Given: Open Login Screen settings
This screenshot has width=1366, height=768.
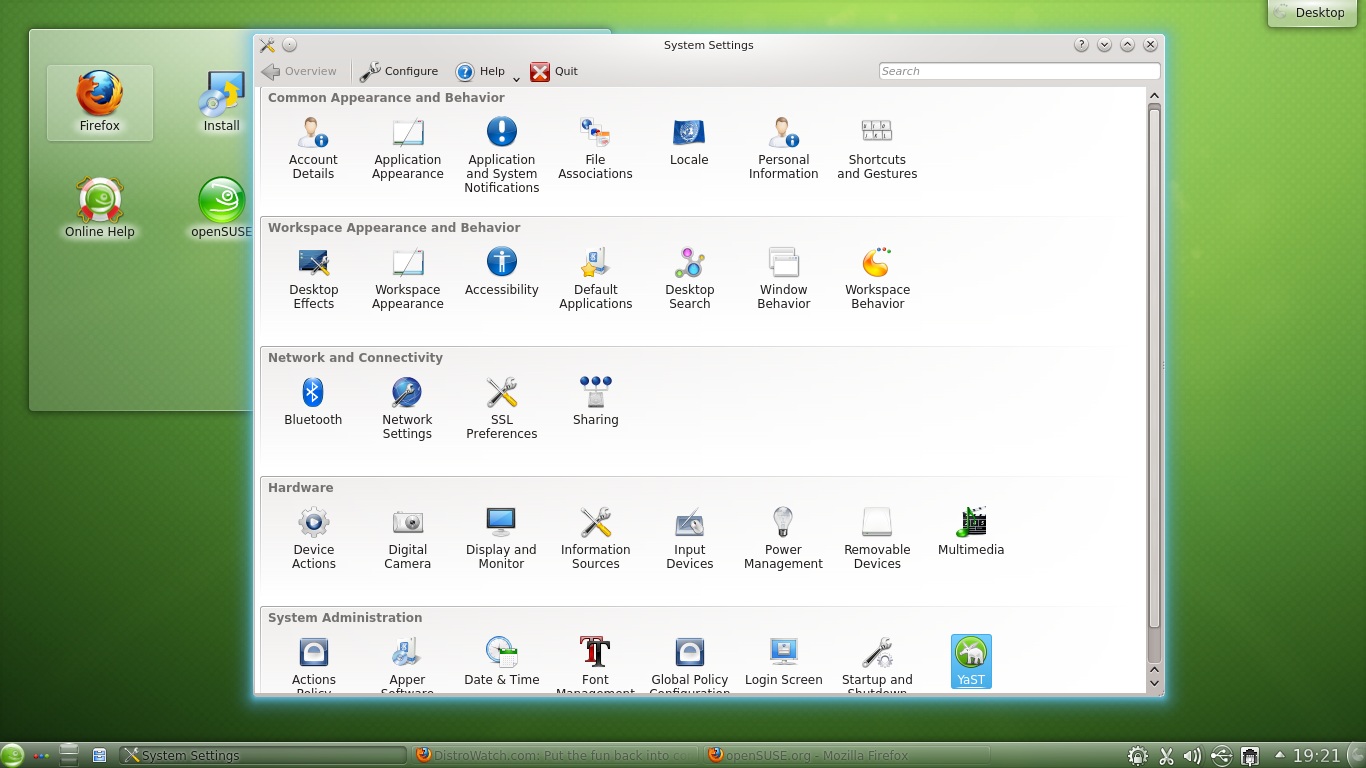Looking at the screenshot, I should click(x=783, y=661).
